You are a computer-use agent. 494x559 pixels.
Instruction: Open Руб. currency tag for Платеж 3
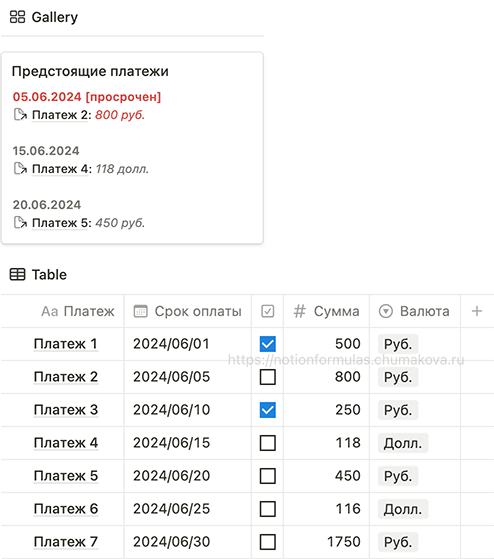pos(398,410)
